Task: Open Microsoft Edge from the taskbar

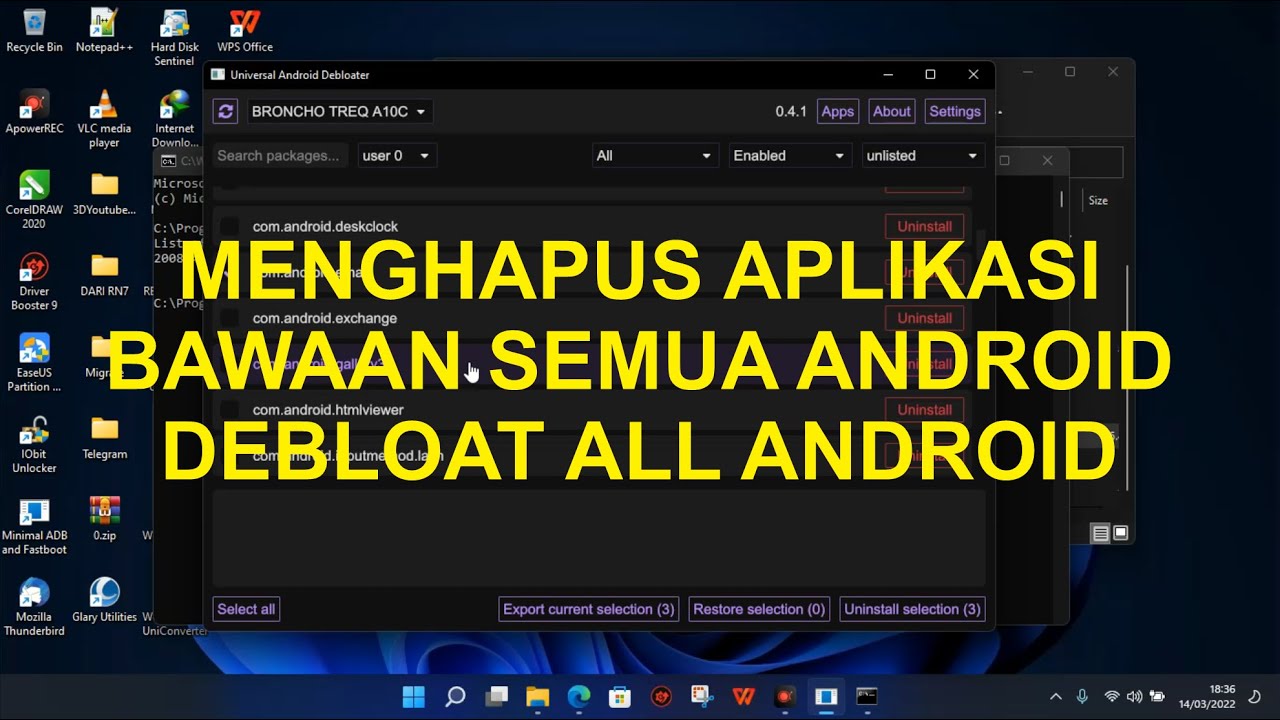Action: click(x=579, y=696)
